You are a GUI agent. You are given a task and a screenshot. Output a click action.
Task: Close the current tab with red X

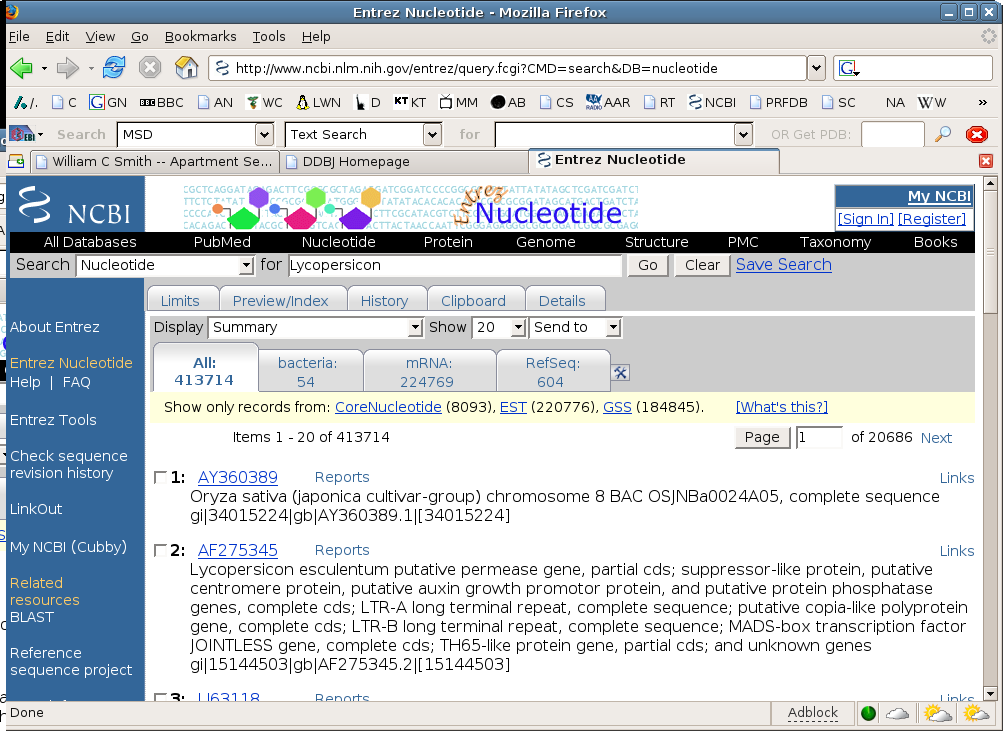click(986, 161)
